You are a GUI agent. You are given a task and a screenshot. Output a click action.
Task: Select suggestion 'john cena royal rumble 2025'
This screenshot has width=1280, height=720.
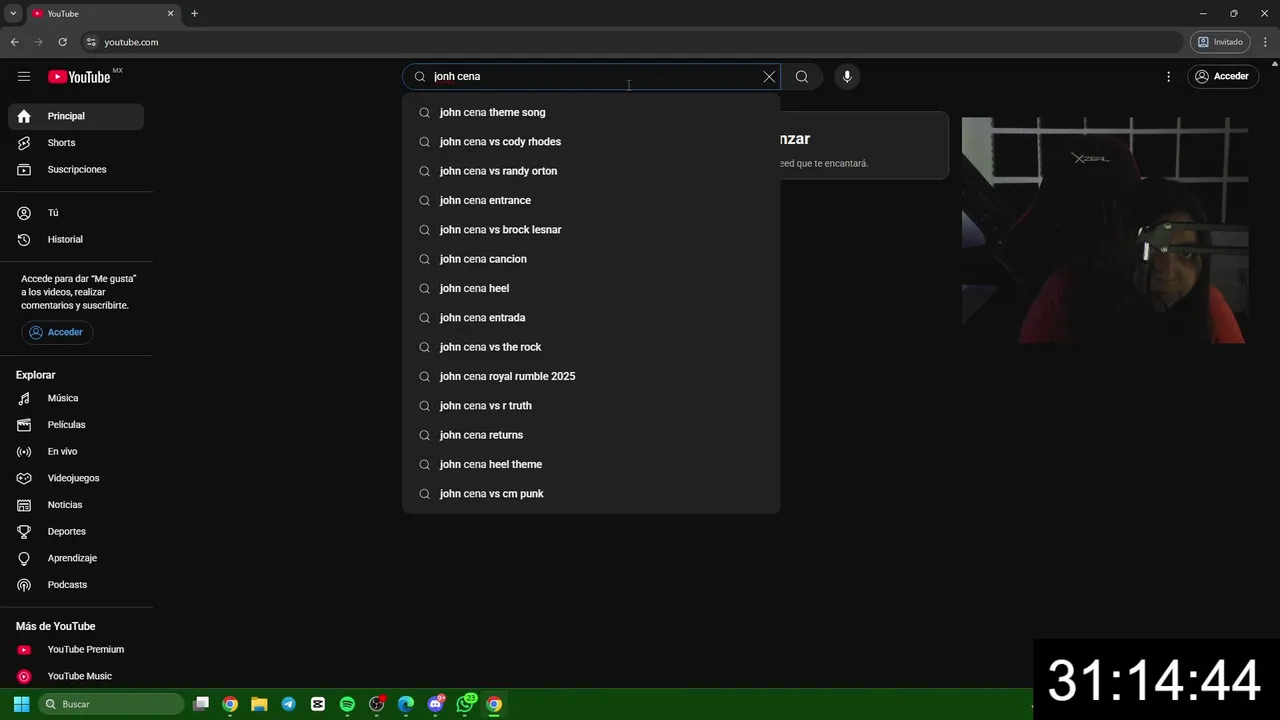[591, 377]
